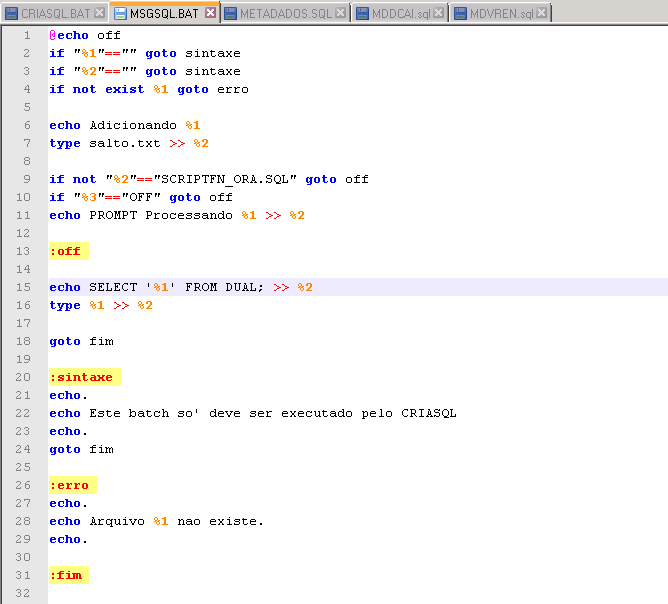Click line number 32 in the margin

[x=23, y=593]
